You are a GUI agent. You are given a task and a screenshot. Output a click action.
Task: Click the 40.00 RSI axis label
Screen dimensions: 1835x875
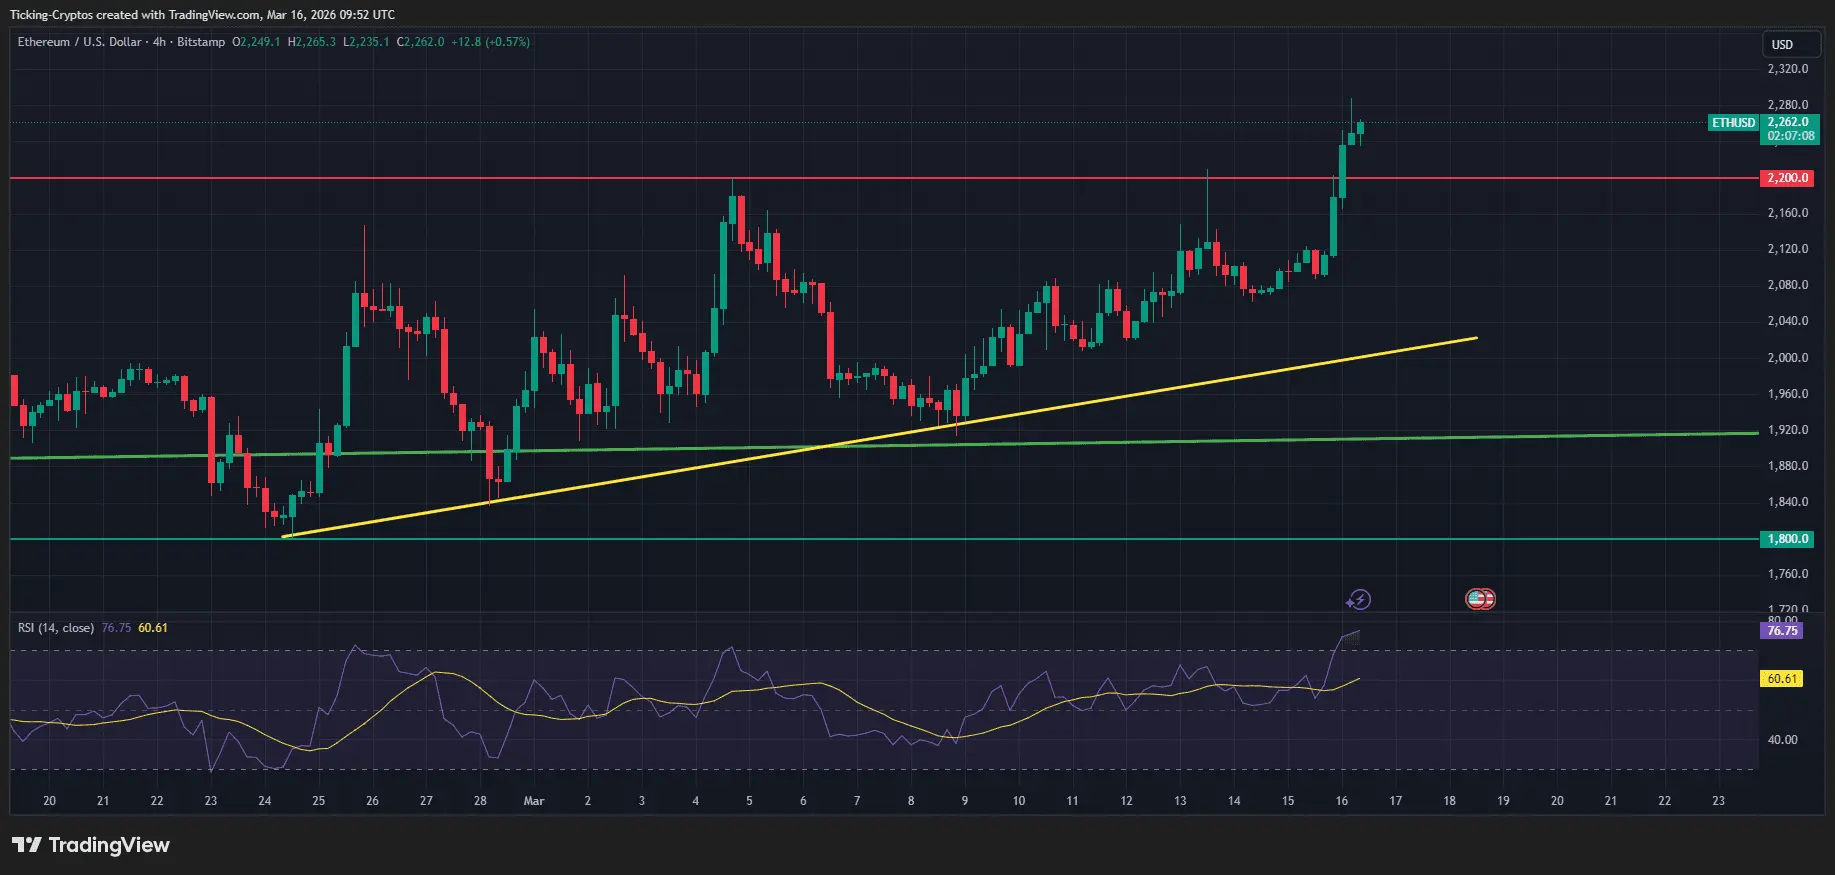(x=1782, y=740)
